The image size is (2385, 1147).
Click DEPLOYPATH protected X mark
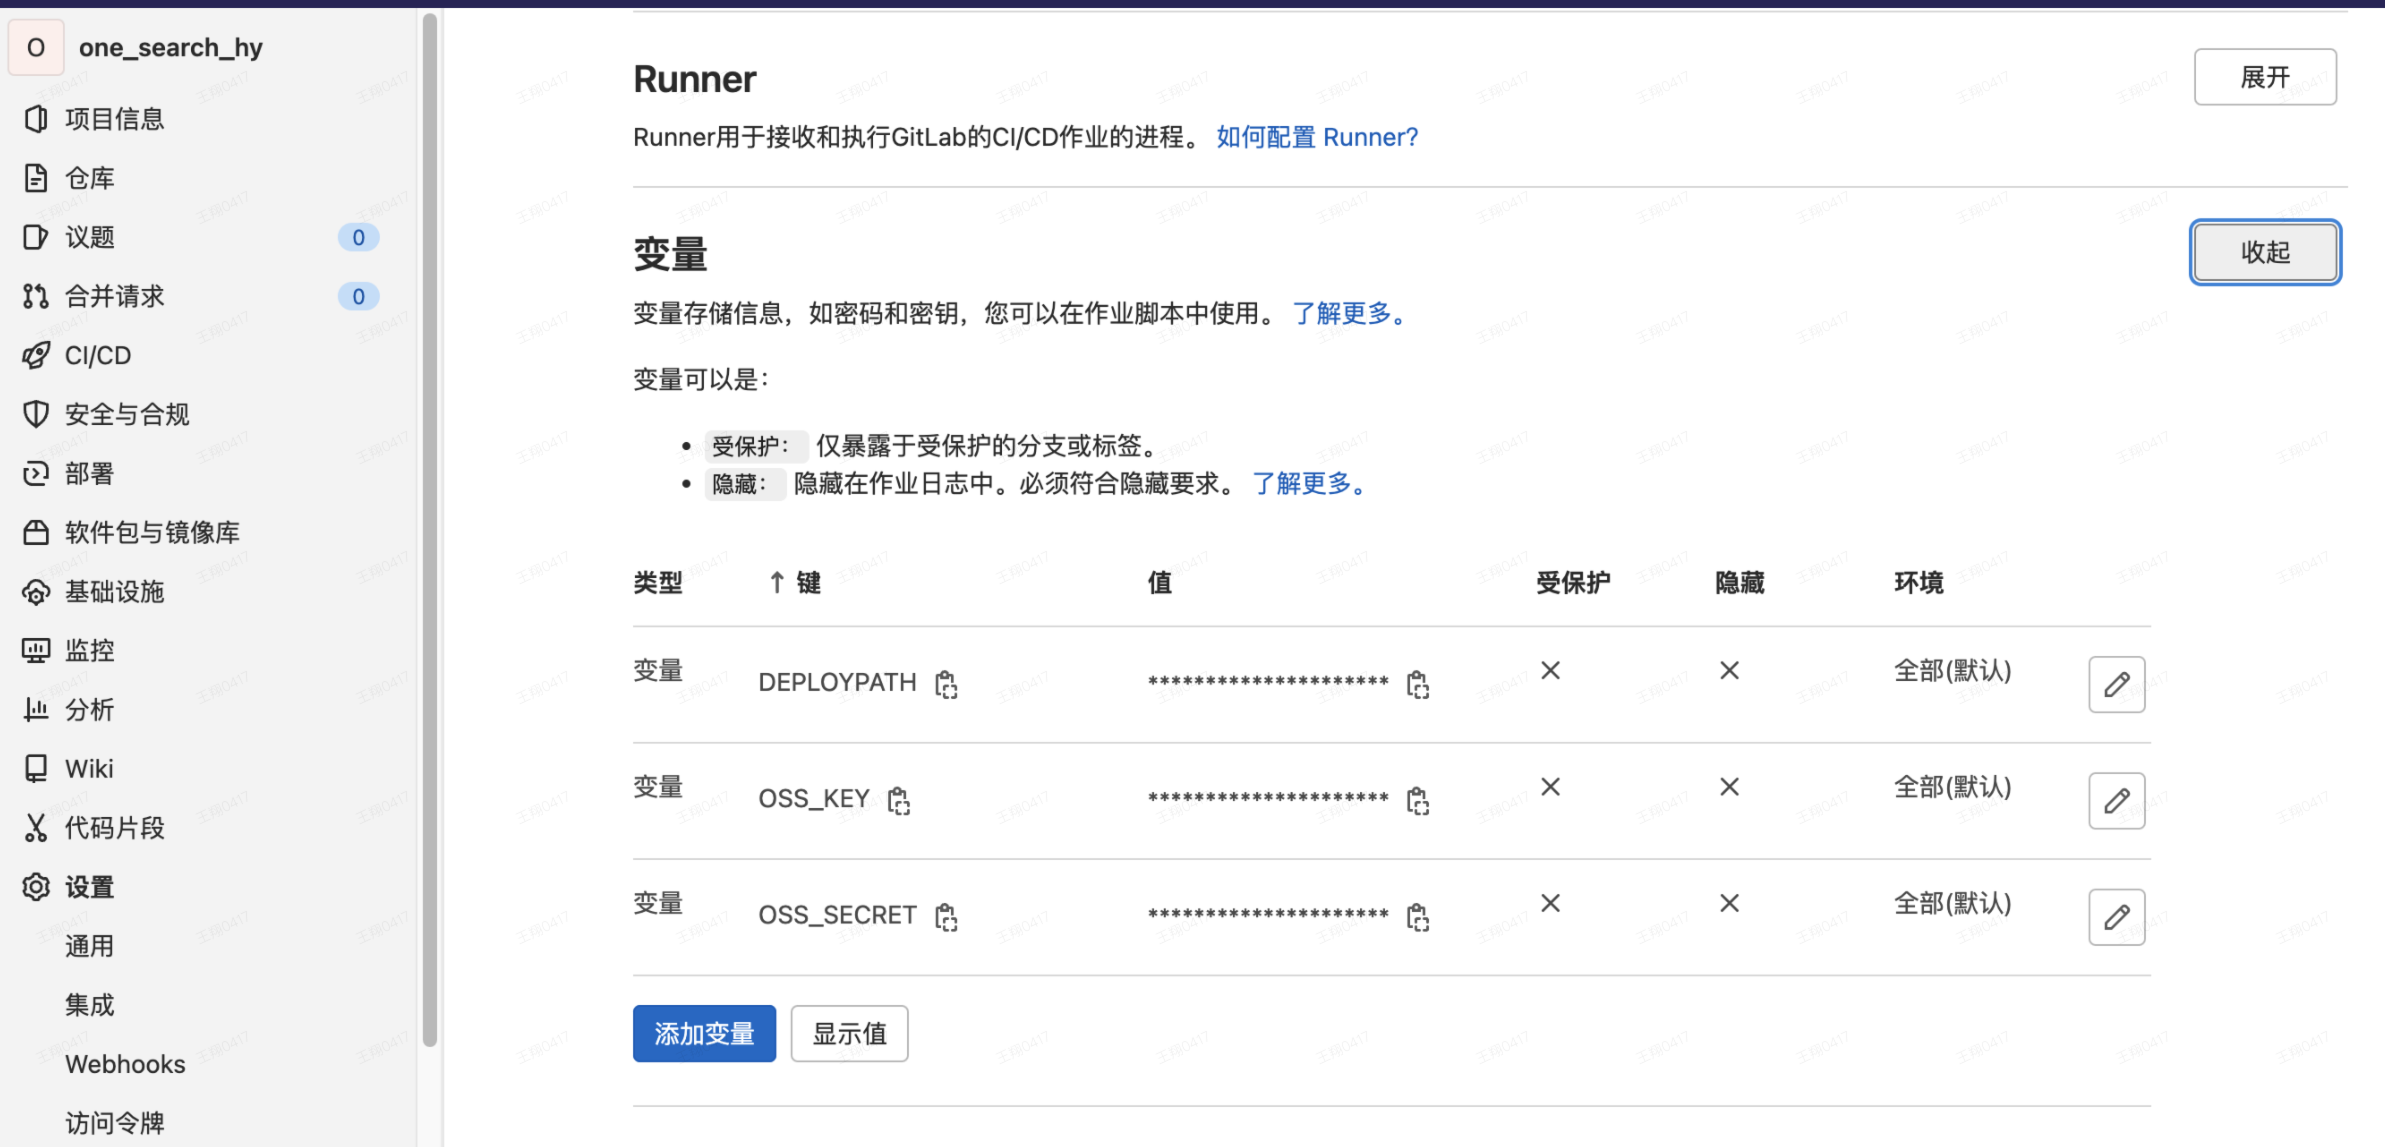1551,670
